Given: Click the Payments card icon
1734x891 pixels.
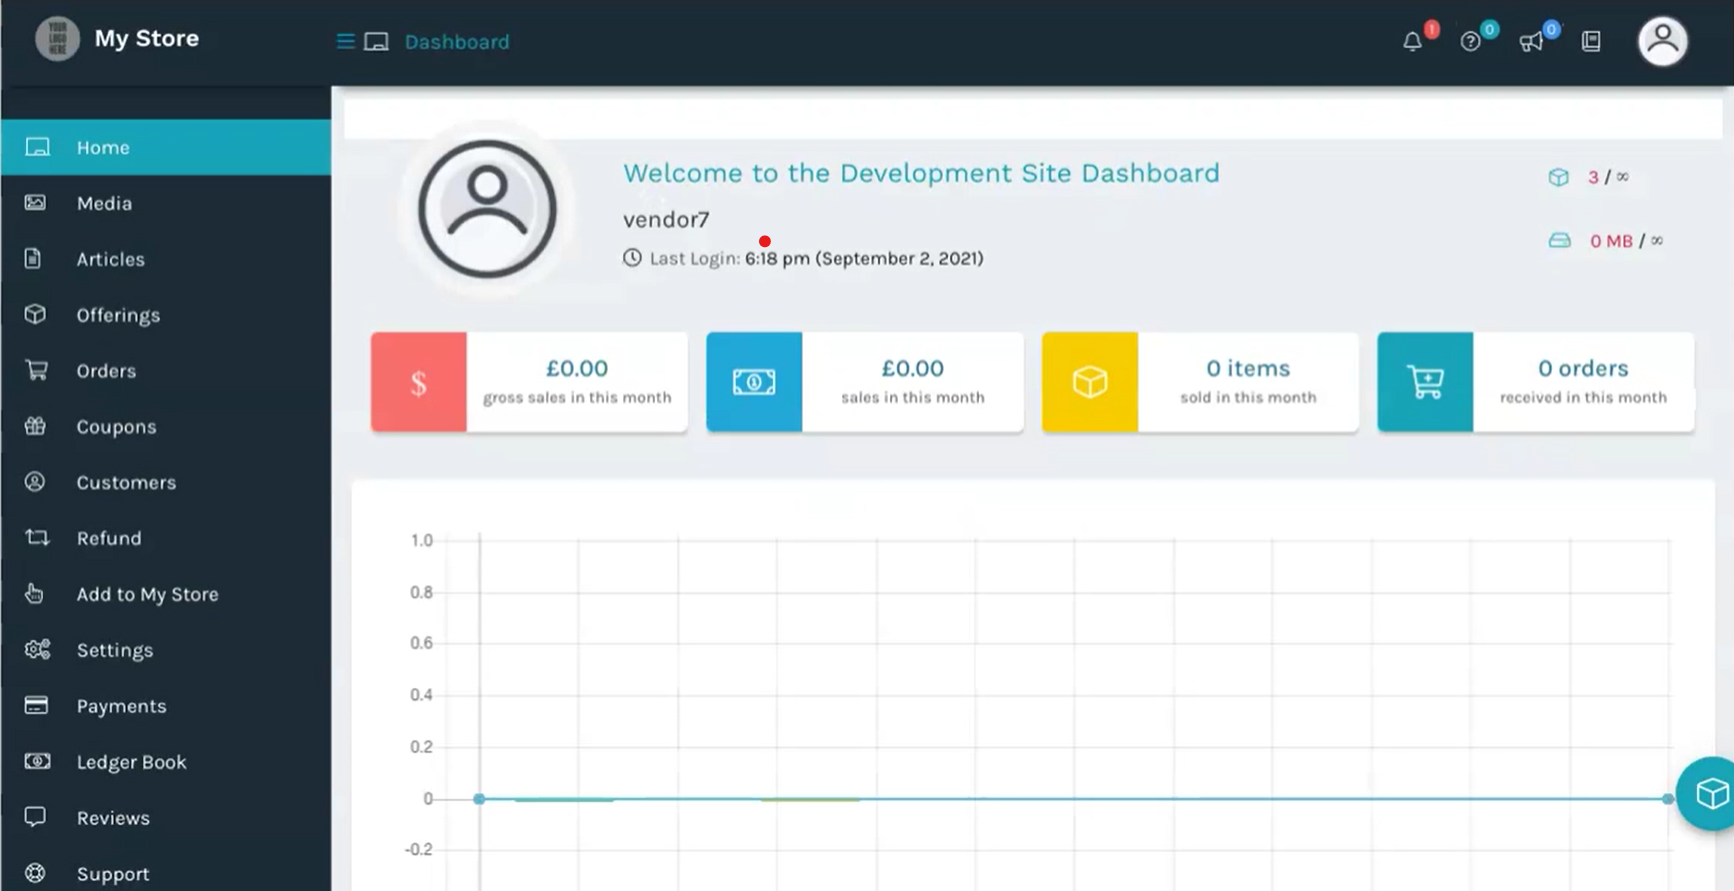Looking at the screenshot, I should 36,705.
